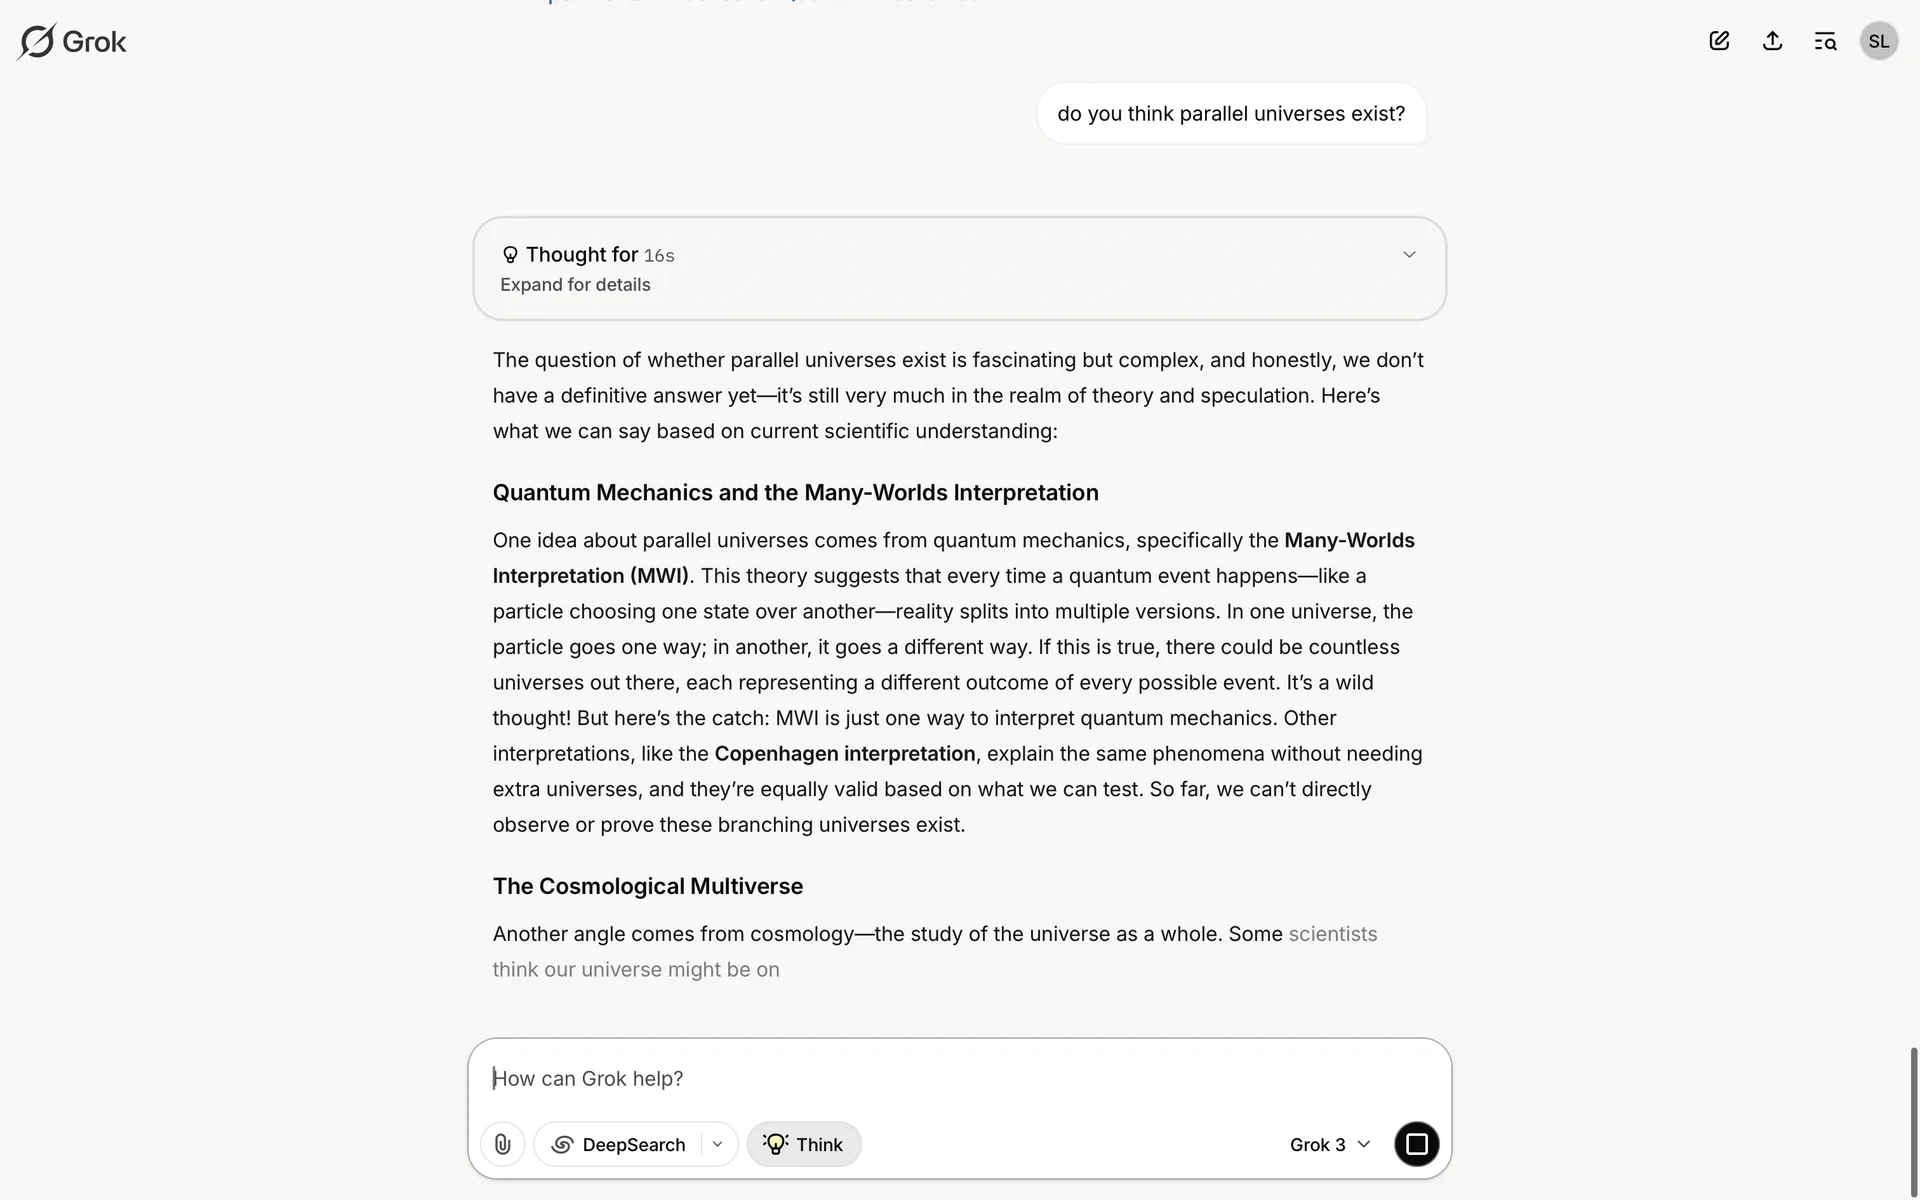The height and width of the screenshot is (1200, 1920).
Task: Start a new chat with compose icon
Action: [x=1719, y=41]
